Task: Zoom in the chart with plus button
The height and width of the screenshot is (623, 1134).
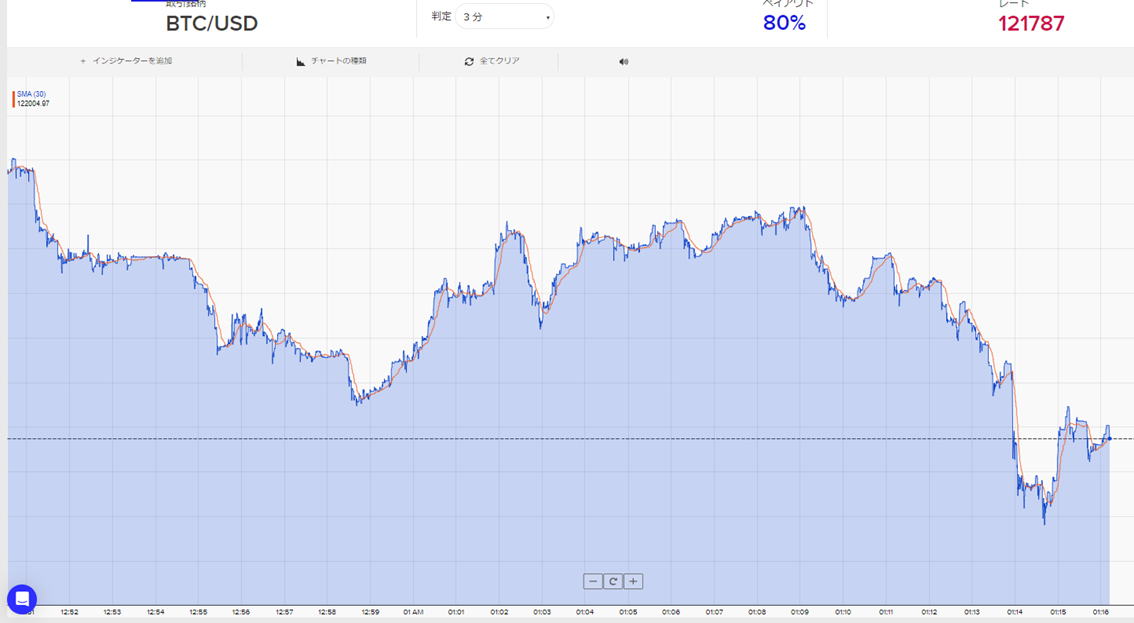Action: coord(633,581)
